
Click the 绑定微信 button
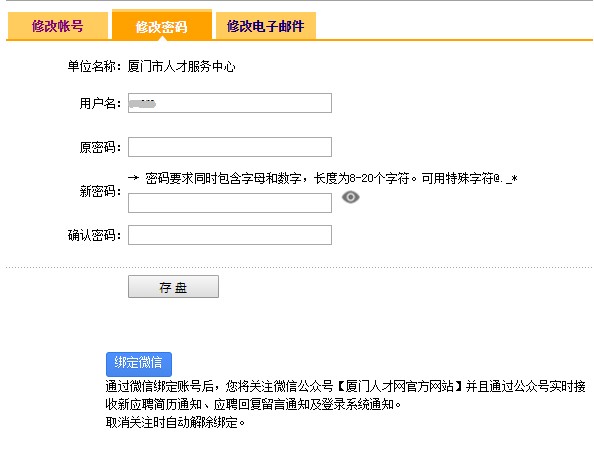(139, 364)
